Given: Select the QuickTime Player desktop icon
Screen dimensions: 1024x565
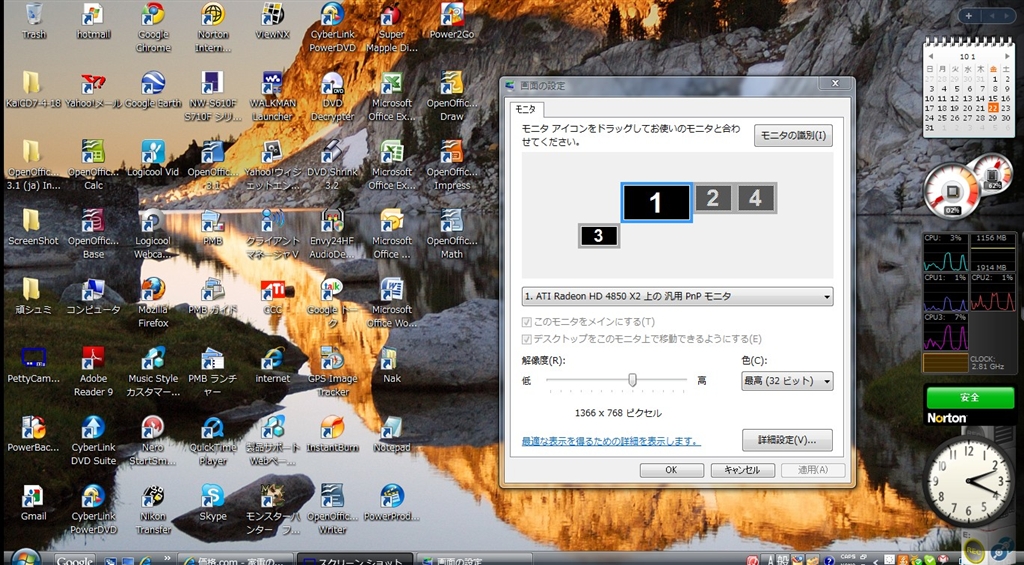Looking at the screenshot, I should pos(212,440).
